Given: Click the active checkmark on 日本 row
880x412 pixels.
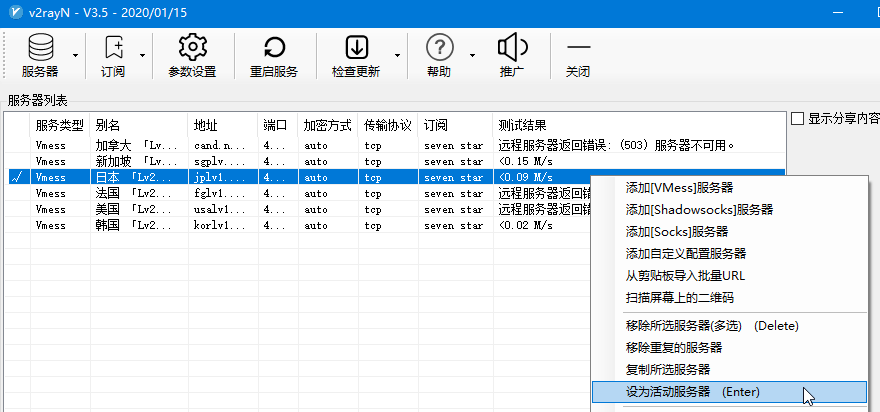Looking at the screenshot, I should point(16,178).
